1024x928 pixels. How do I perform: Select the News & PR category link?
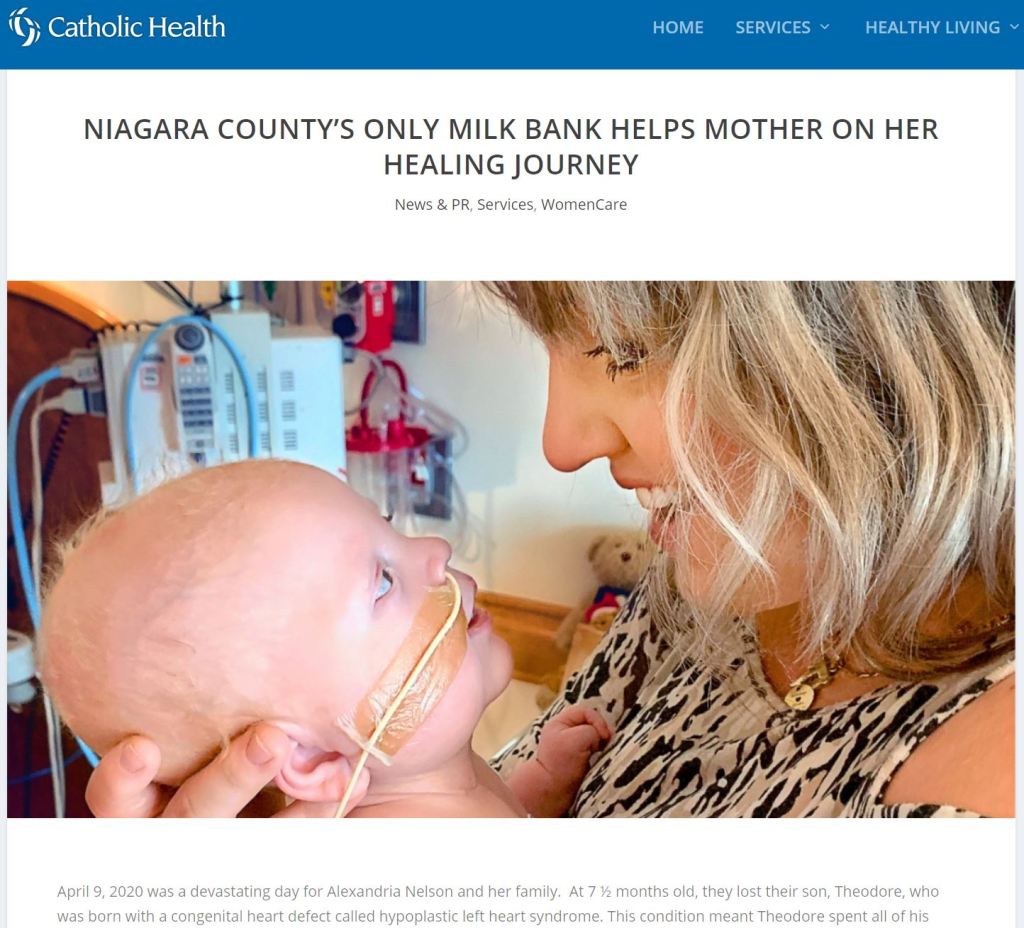pos(432,204)
